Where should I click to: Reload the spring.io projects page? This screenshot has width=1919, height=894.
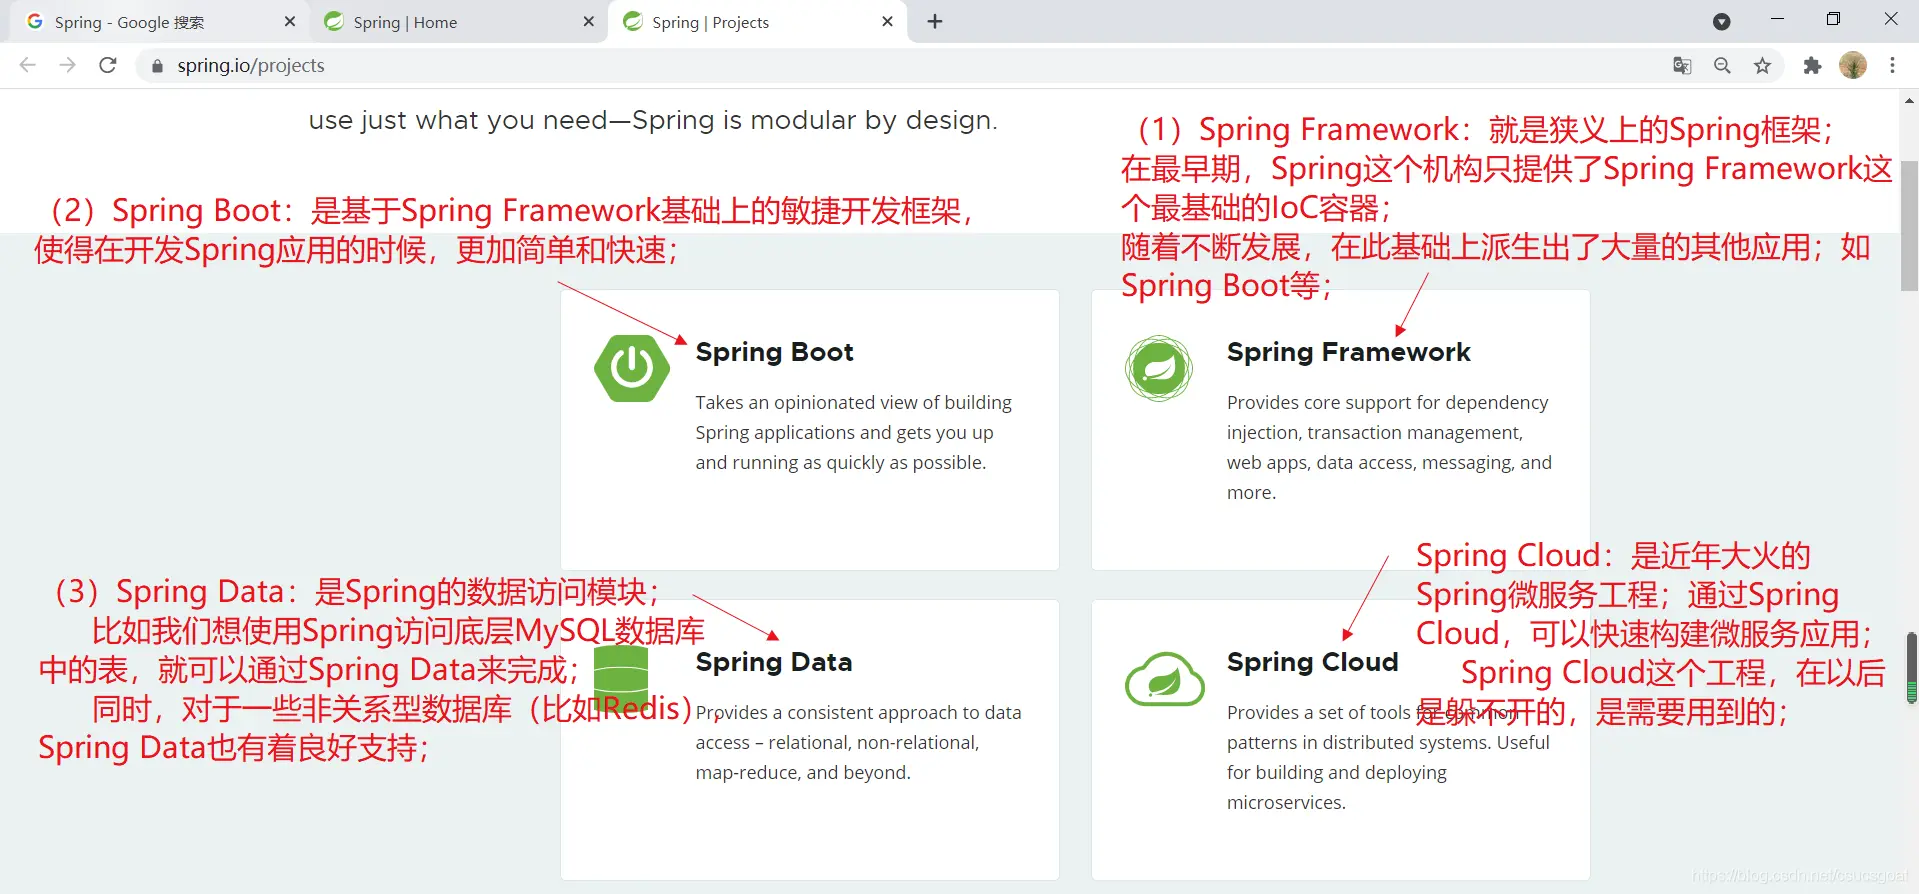108,65
